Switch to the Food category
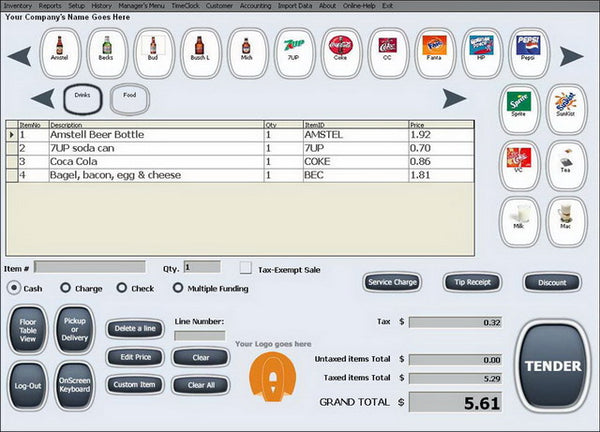Screen dimensions: 600x432 click(x=130, y=99)
